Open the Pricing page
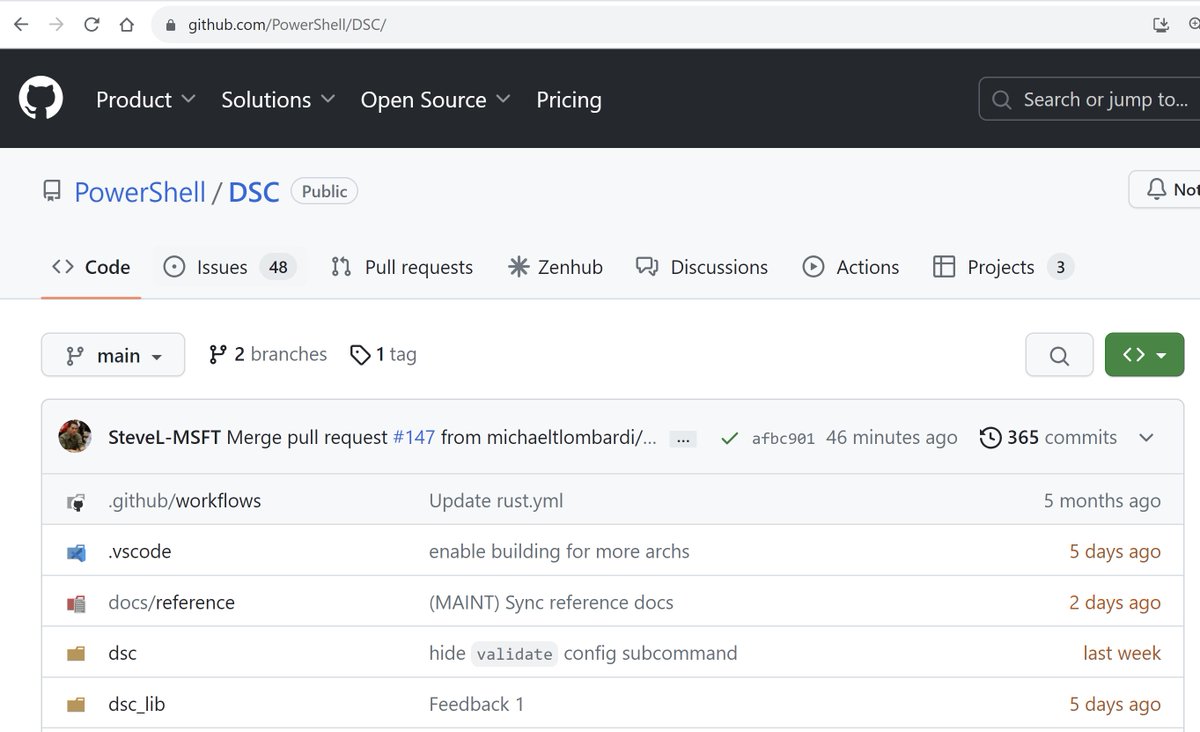 coord(569,100)
